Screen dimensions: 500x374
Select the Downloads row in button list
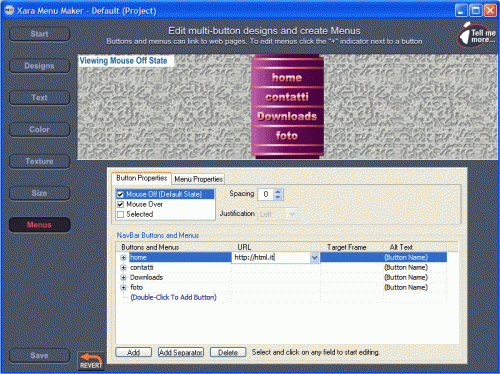coord(146,277)
